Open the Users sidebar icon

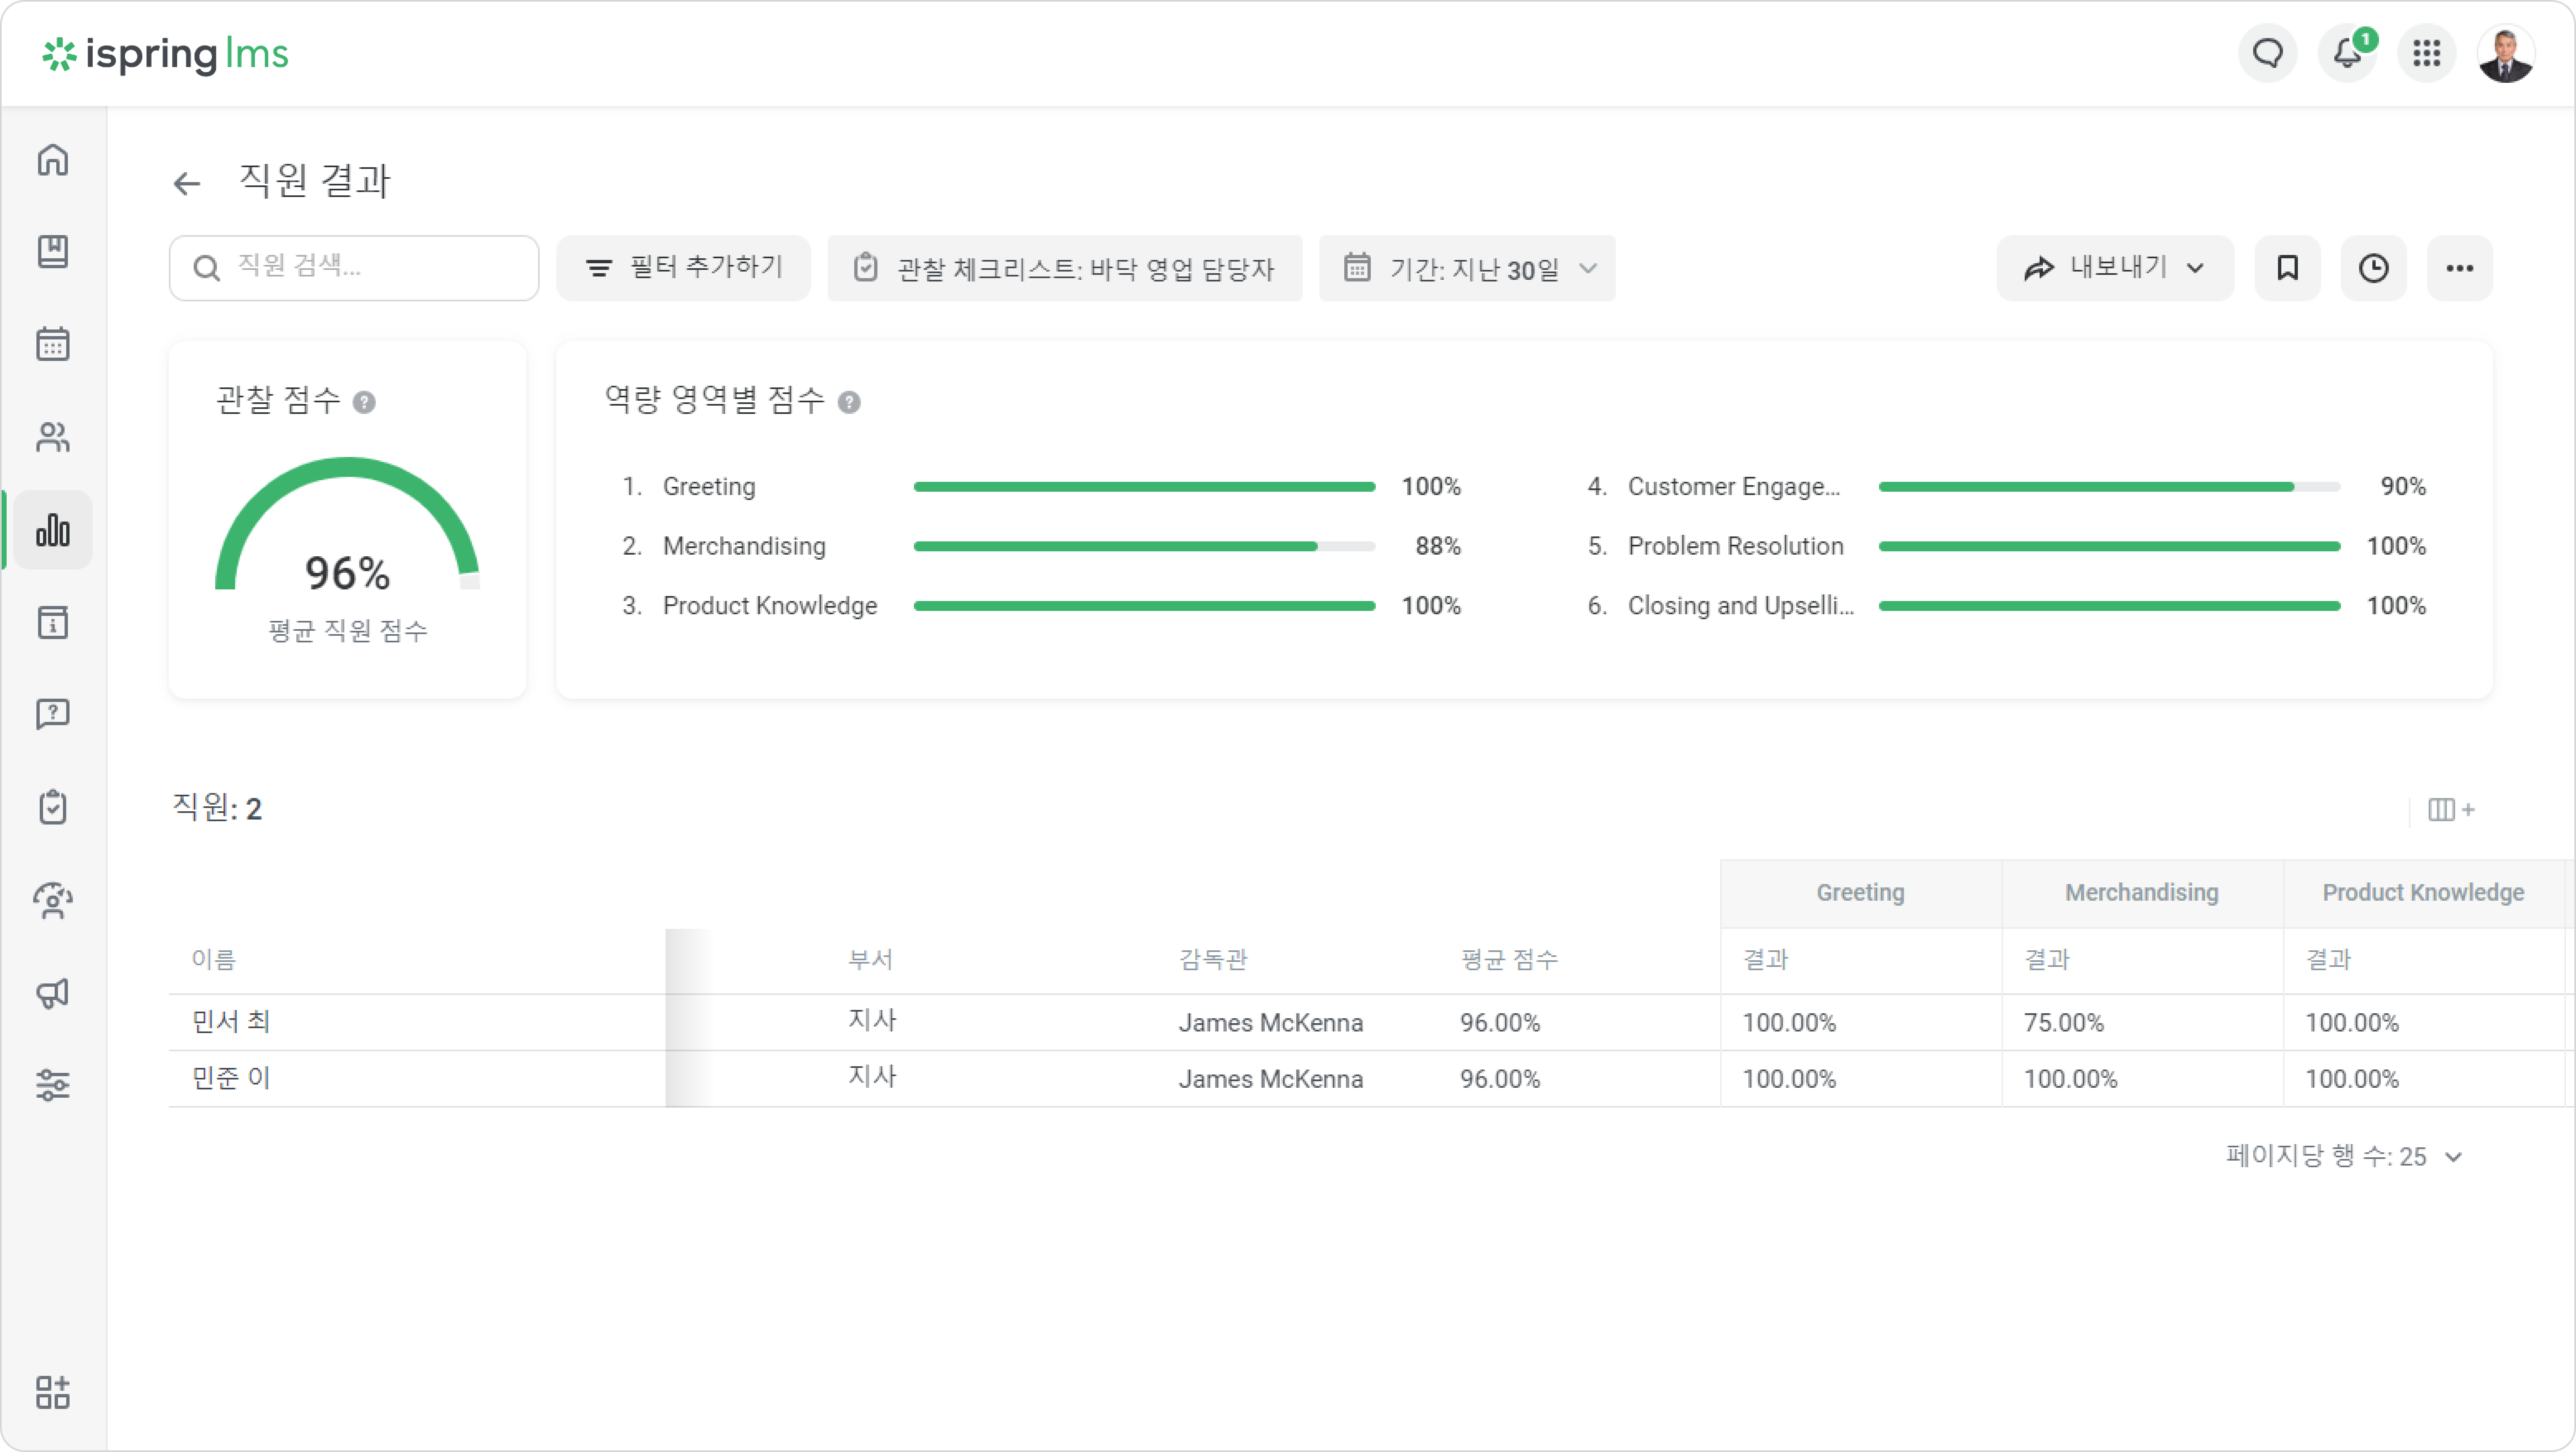[x=53, y=437]
